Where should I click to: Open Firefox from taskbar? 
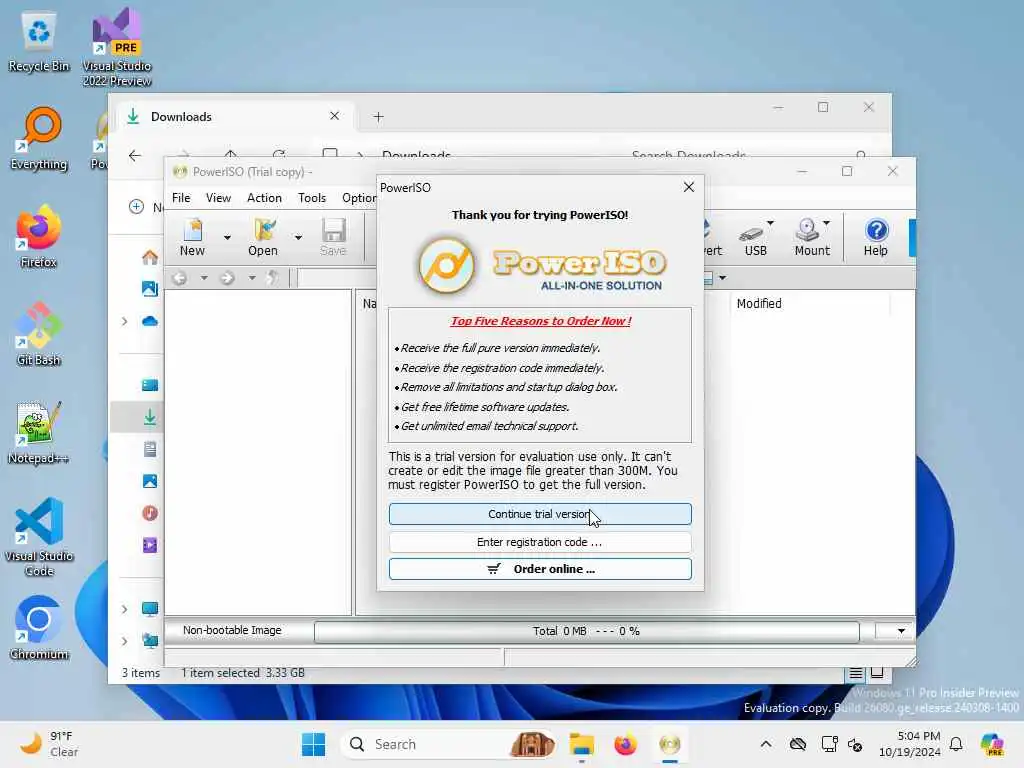point(625,744)
